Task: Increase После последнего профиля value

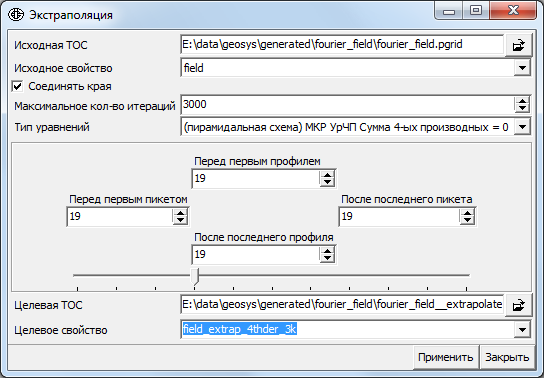Action: (x=327, y=251)
